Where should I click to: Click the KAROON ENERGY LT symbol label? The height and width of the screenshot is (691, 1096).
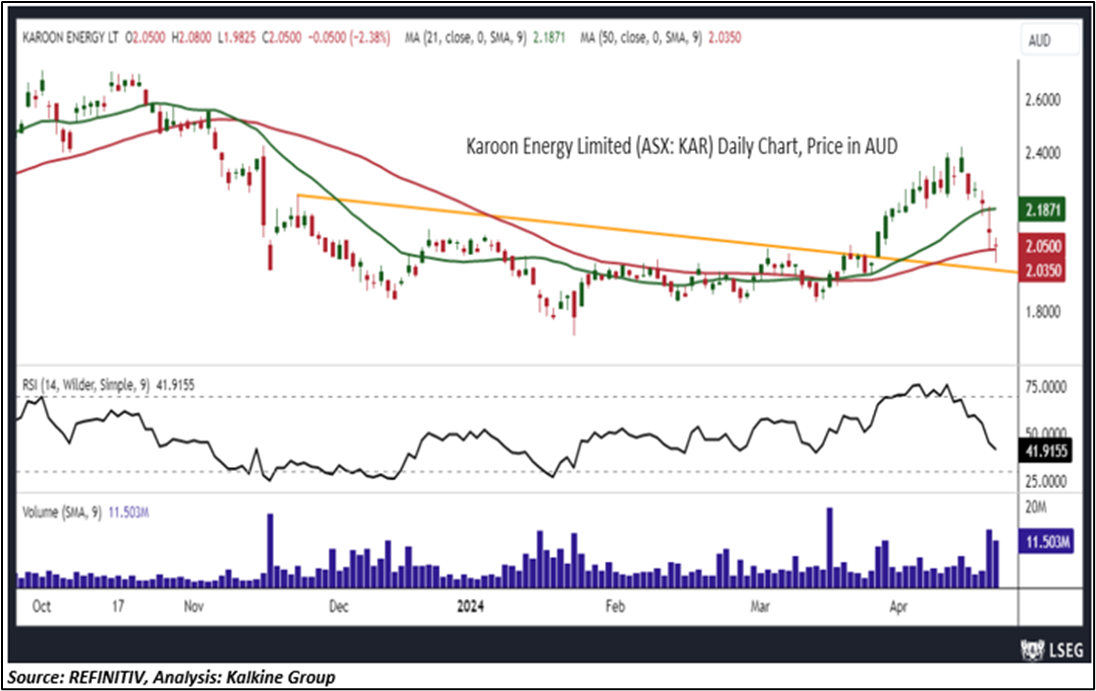coord(71,38)
